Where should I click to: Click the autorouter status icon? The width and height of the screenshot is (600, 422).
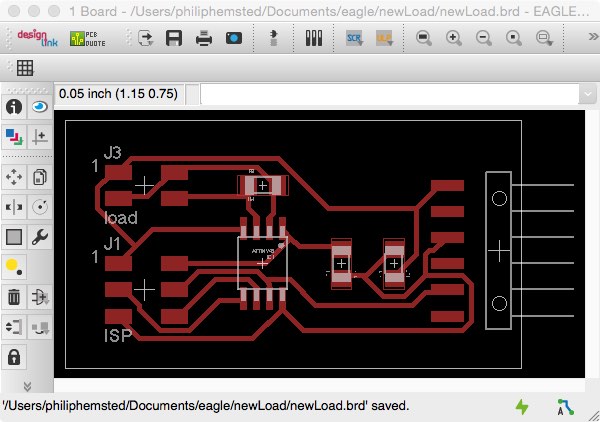coord(565,407)
